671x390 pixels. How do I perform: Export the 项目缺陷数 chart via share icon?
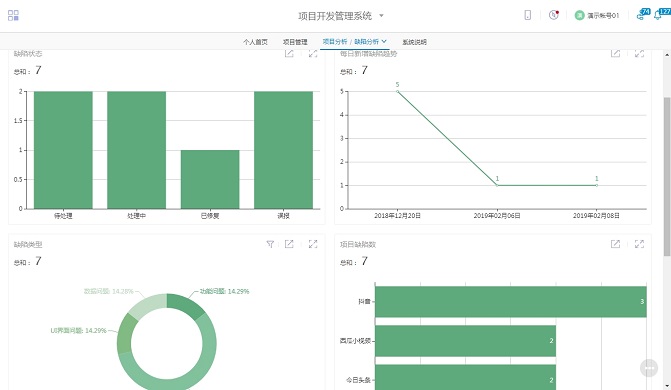click(615, 244)
